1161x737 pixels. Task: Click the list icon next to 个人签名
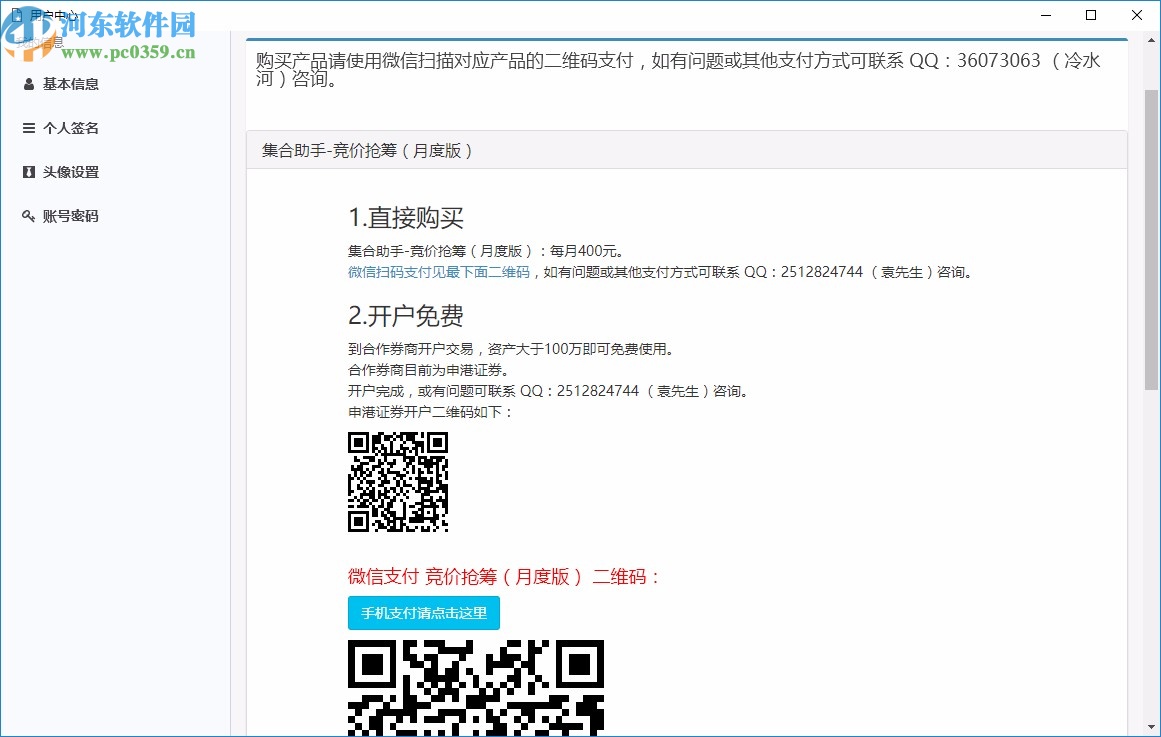point(28,128)
